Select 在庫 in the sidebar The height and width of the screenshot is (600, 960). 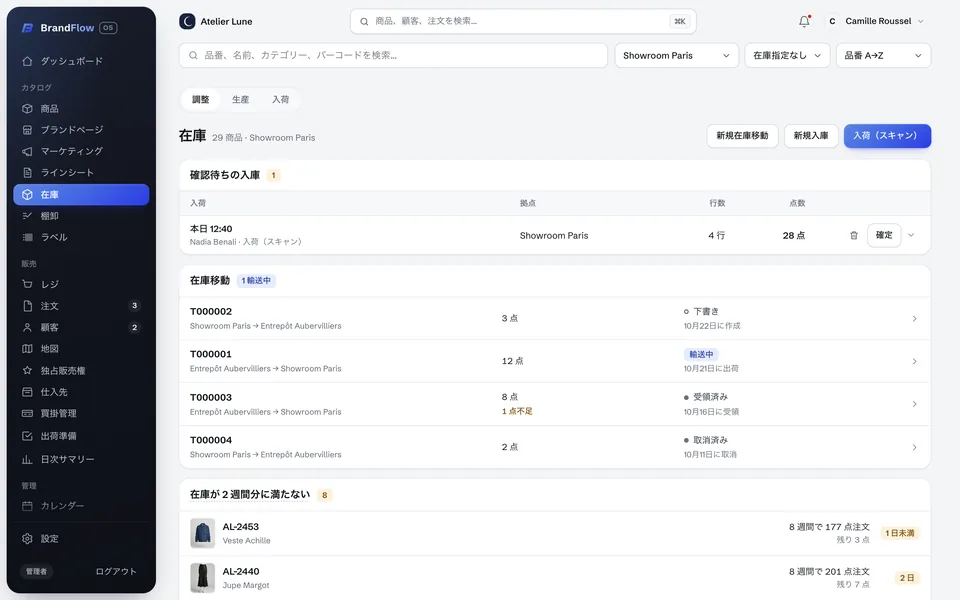81,195
